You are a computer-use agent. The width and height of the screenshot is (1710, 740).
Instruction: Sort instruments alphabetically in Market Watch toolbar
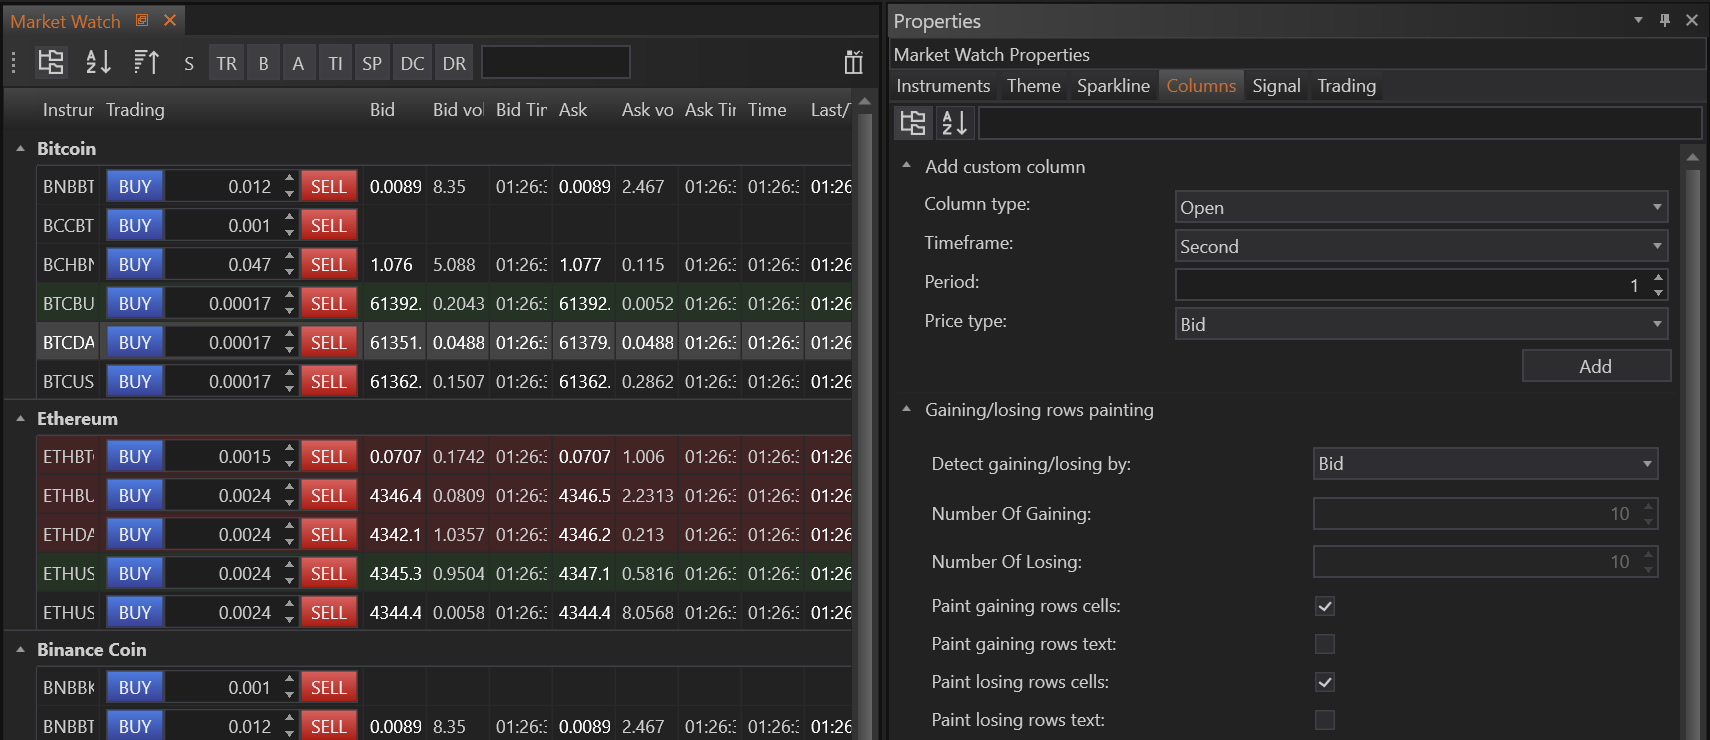click(98, 62)
